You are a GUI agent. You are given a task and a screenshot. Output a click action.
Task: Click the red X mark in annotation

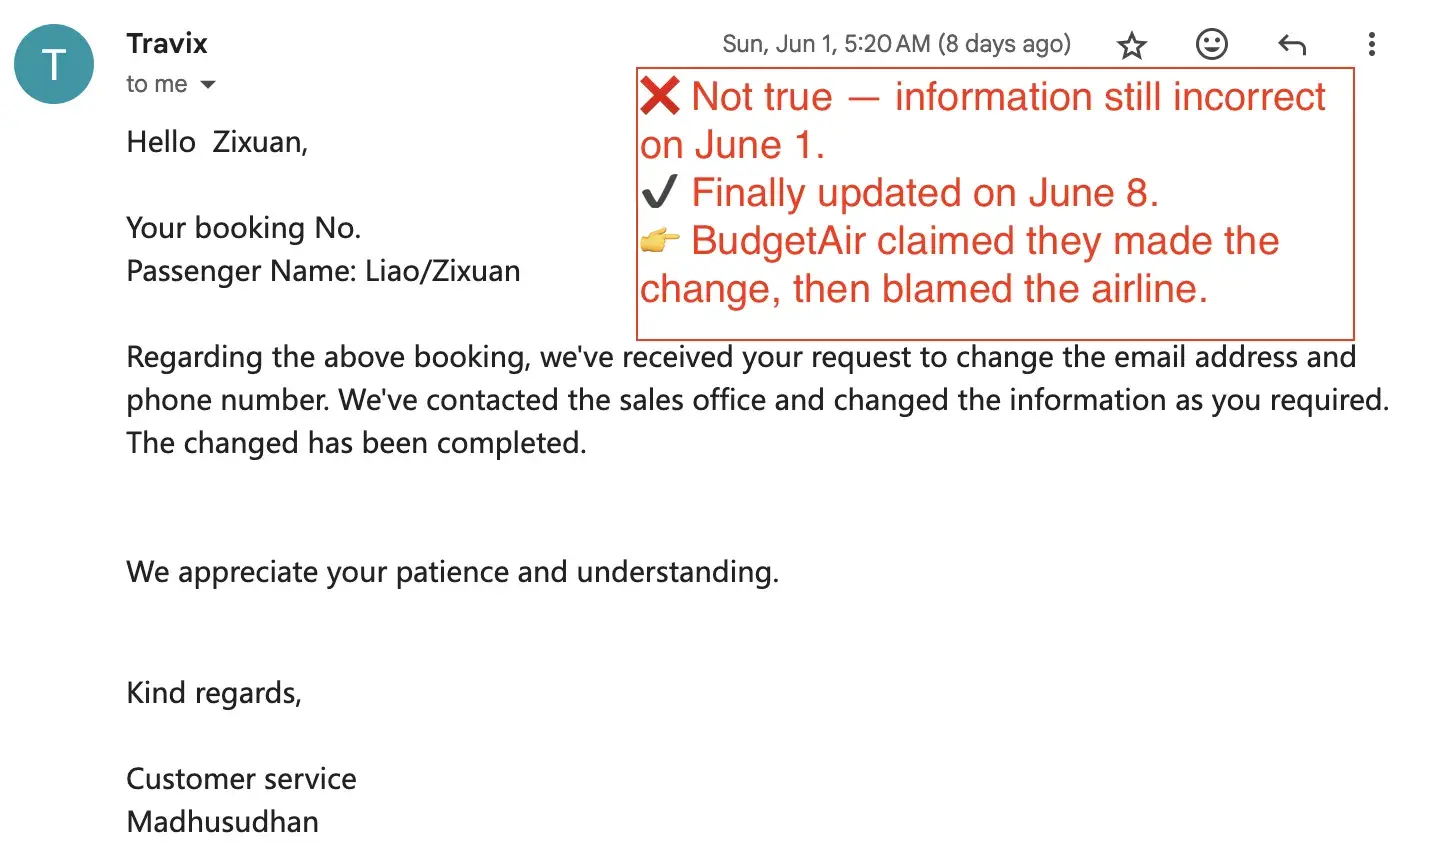click(x=660, y=97)
